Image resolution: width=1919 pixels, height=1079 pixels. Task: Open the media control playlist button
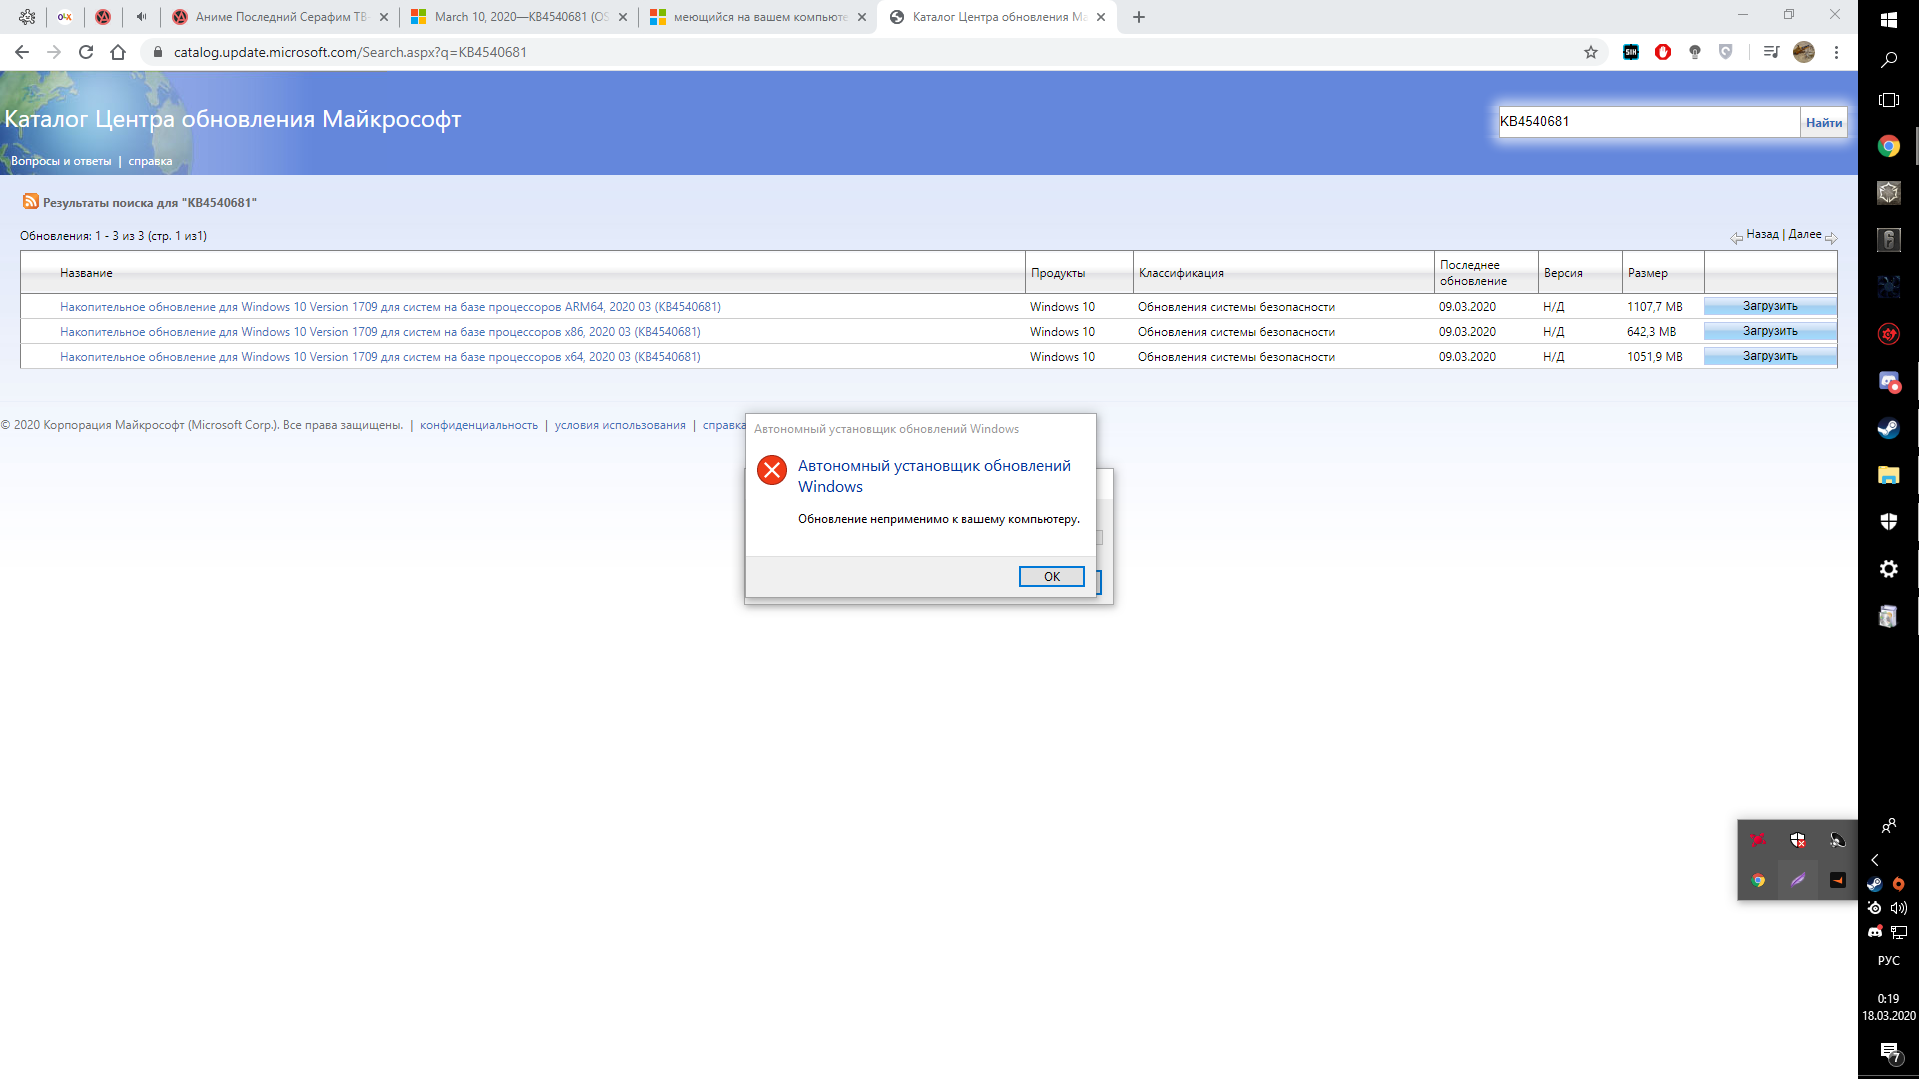pyautogui.click(x=1771, y=52)
